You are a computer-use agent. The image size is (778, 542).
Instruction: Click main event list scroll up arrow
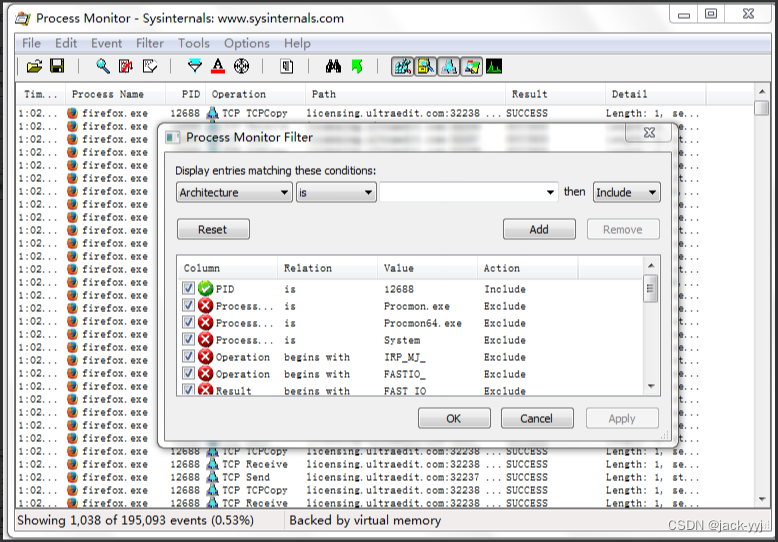click(762, 92)
